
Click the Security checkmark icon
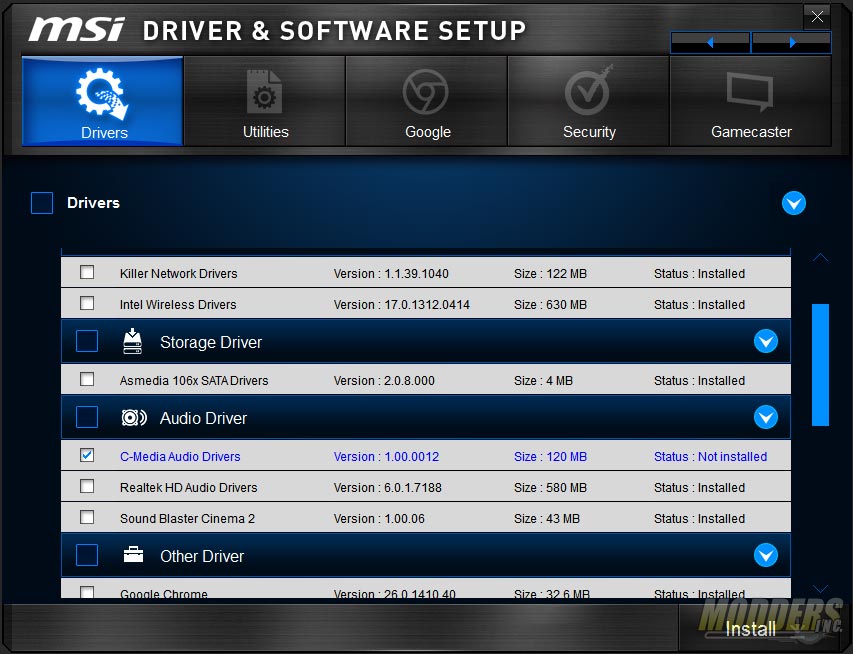pos(589,91)
